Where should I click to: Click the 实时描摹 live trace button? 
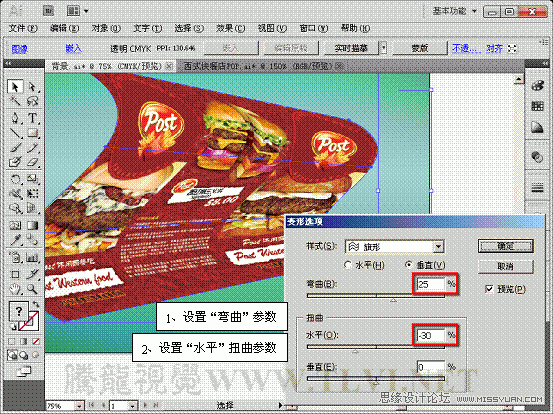(x=351, y=48)
